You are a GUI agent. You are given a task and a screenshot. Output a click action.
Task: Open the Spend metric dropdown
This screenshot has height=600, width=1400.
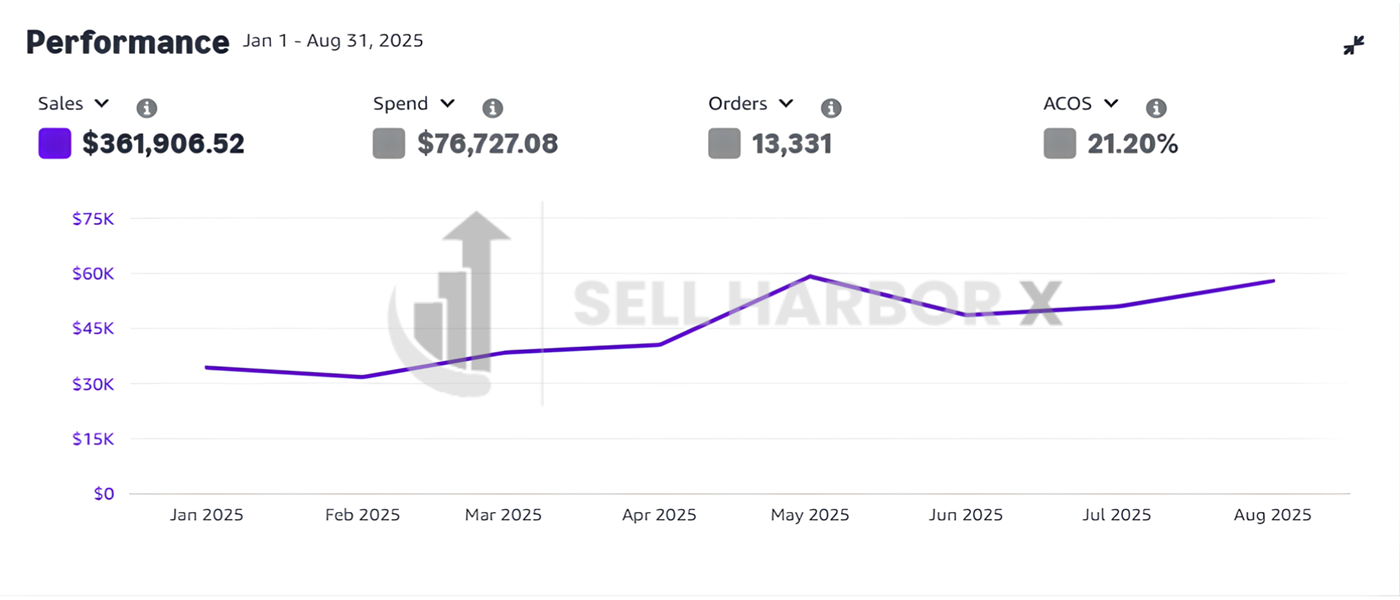click(447, 104)
